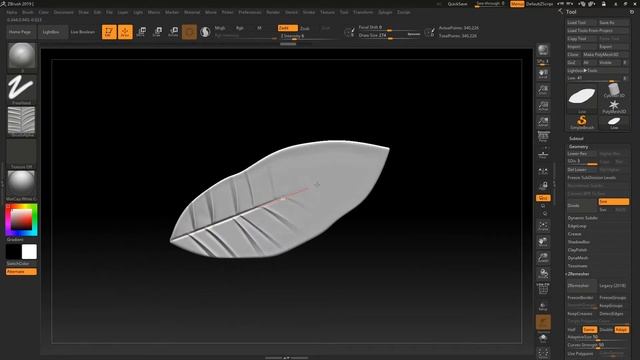Open the BrushAlpha thumbnail picker
Viewport: 640px width, 360px height.
tap(22, 121)
